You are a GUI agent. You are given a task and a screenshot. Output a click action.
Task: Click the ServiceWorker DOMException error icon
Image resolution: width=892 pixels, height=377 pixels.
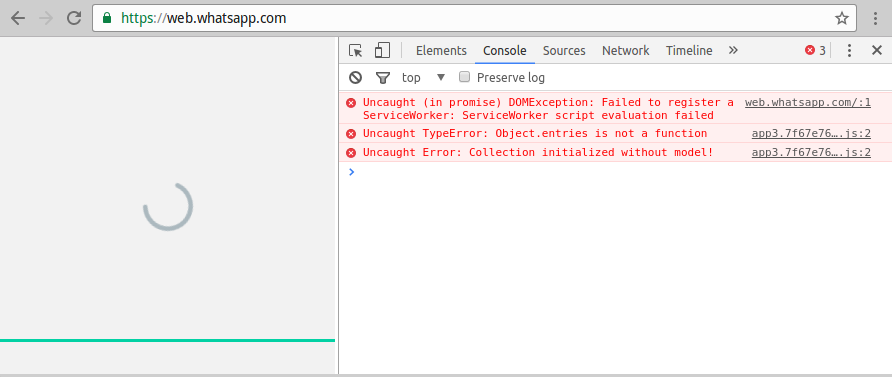pos(351,103)
